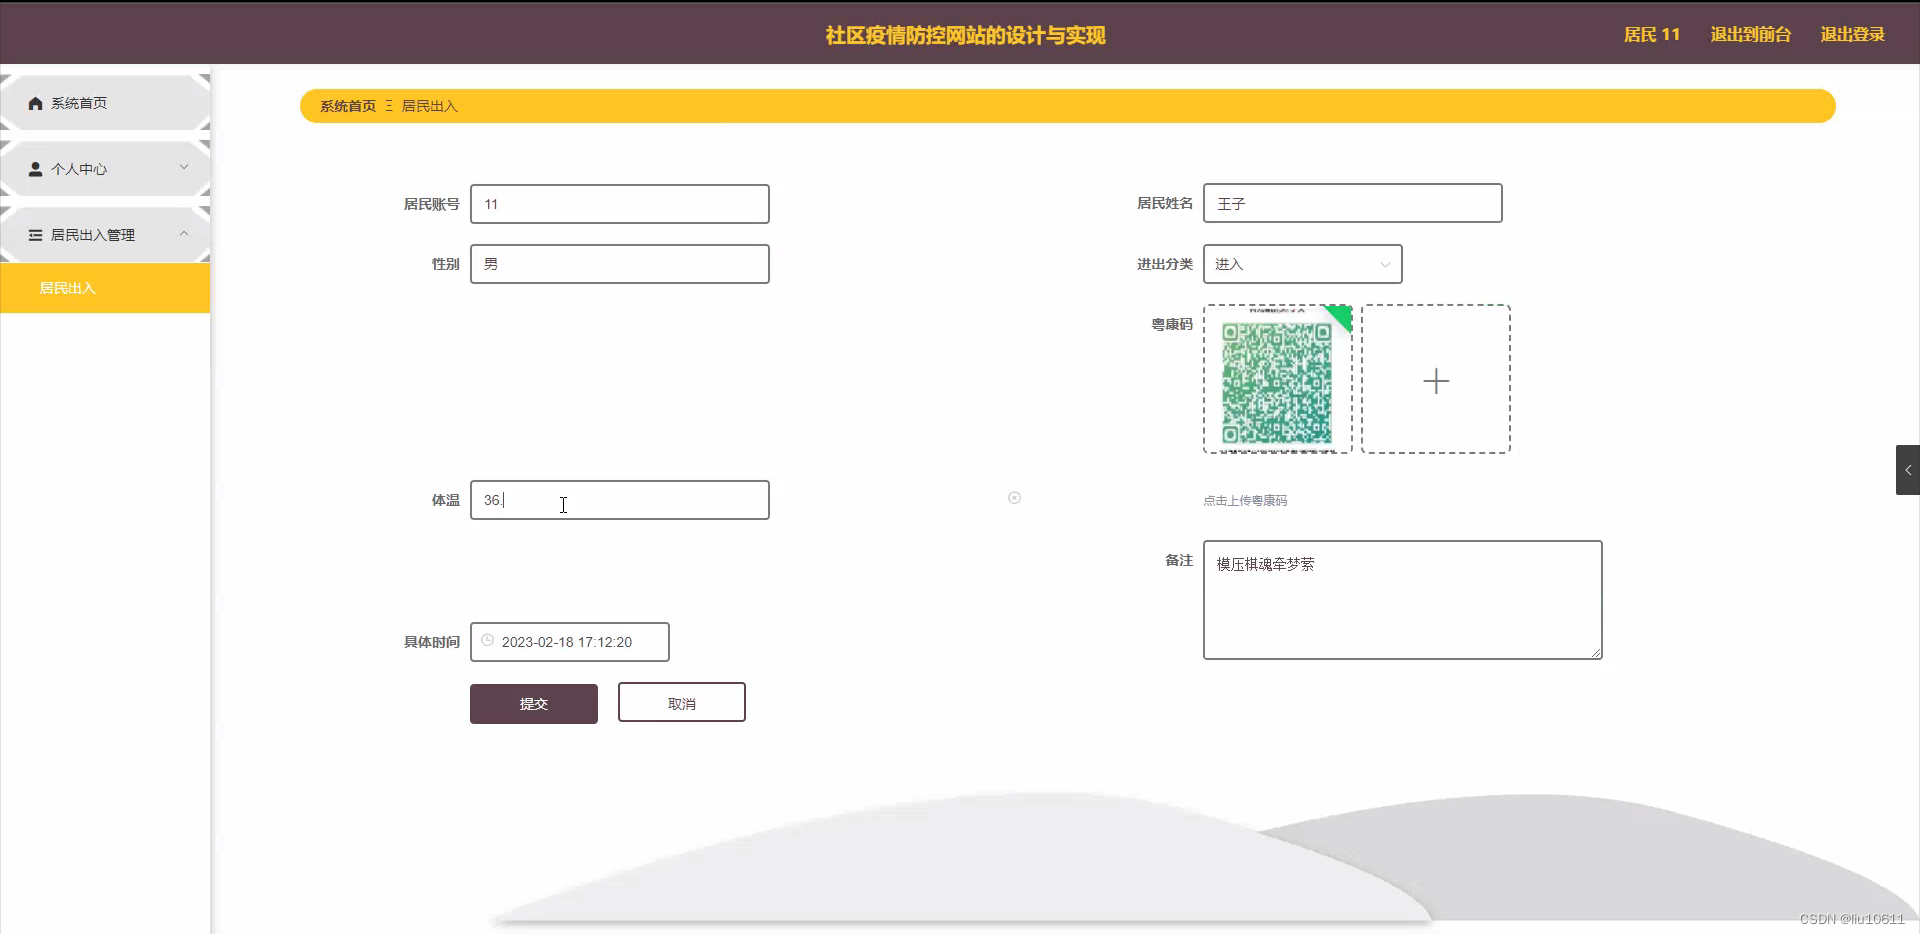The width and height of the screenshot is (1920, 934).
Task: Select the 居民出入 submenu item
Action: (105, 288)
